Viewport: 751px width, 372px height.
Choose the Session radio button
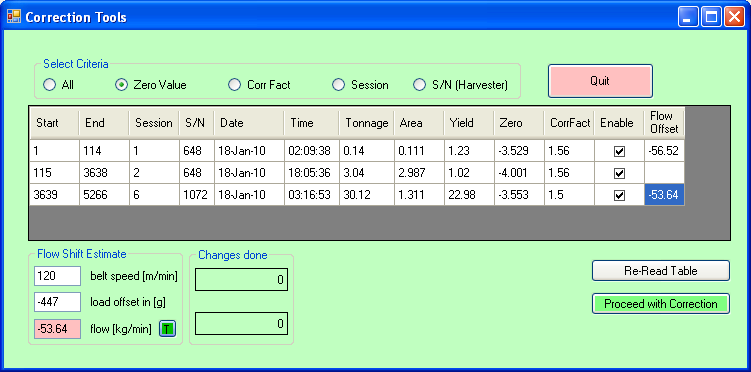pos(339,85)
